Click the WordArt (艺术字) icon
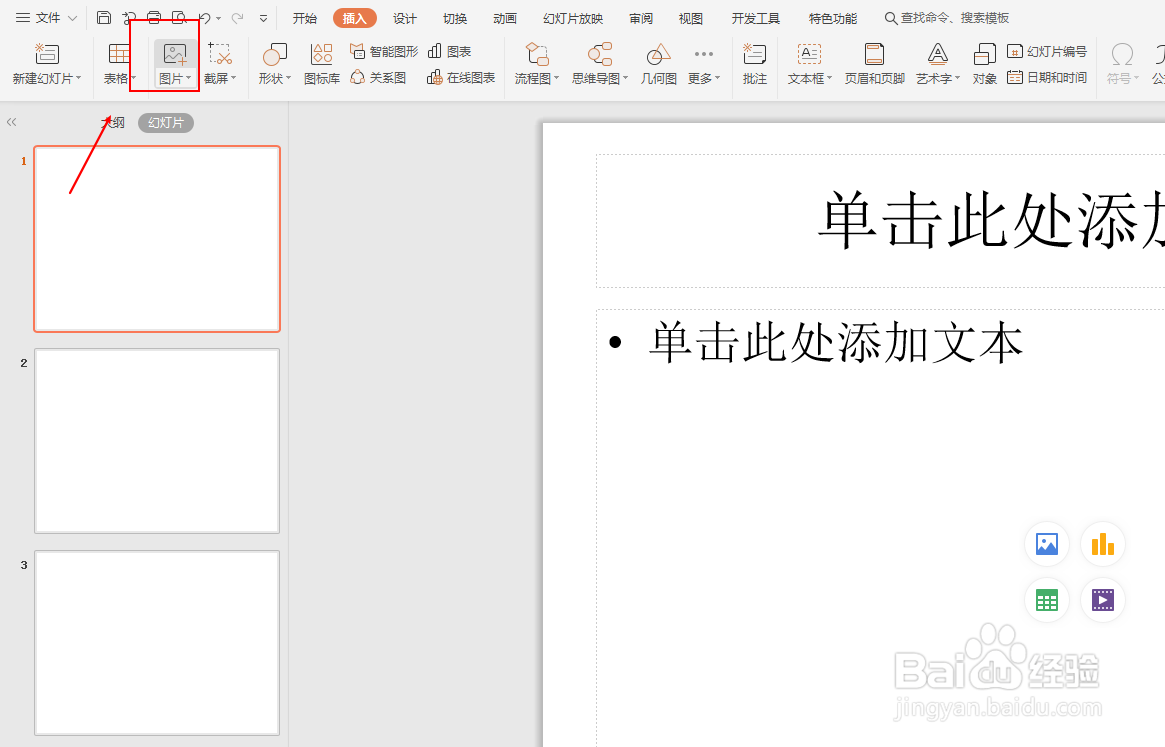This screenshot has height=747, width=1165. pos(938,54)
